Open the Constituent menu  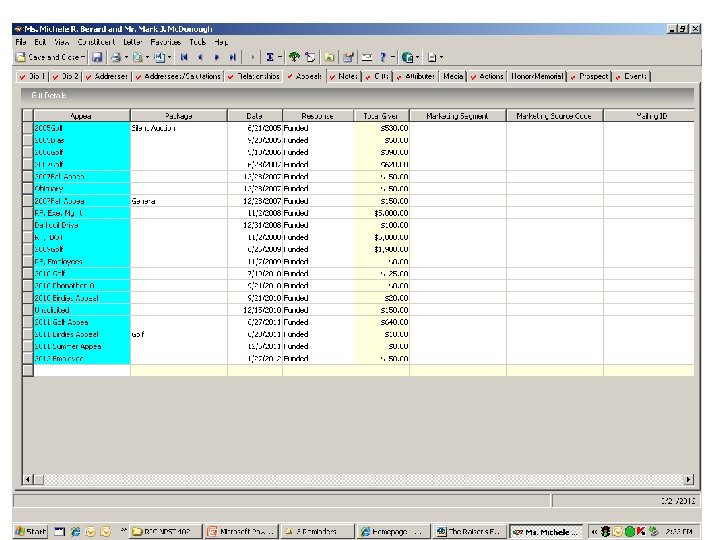(96, 42)
